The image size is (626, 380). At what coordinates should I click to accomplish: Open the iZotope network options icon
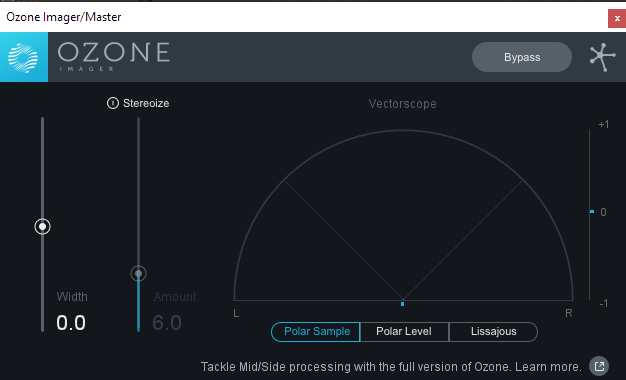602,57
